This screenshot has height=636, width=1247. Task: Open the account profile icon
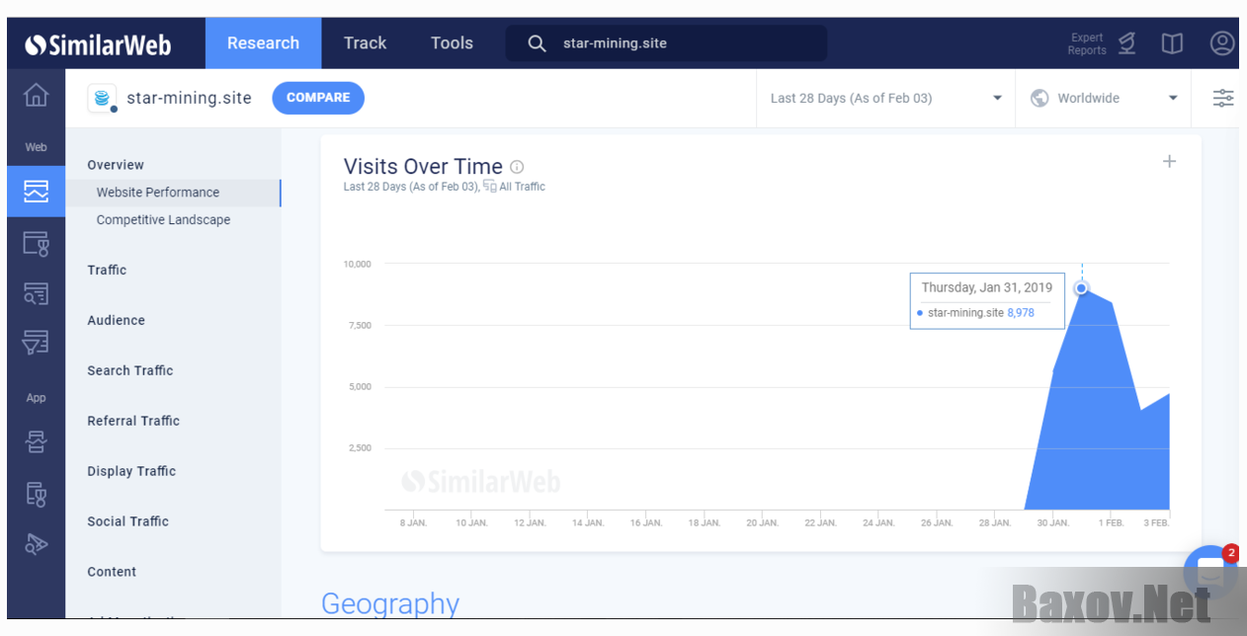click(x=1222, y=43)
